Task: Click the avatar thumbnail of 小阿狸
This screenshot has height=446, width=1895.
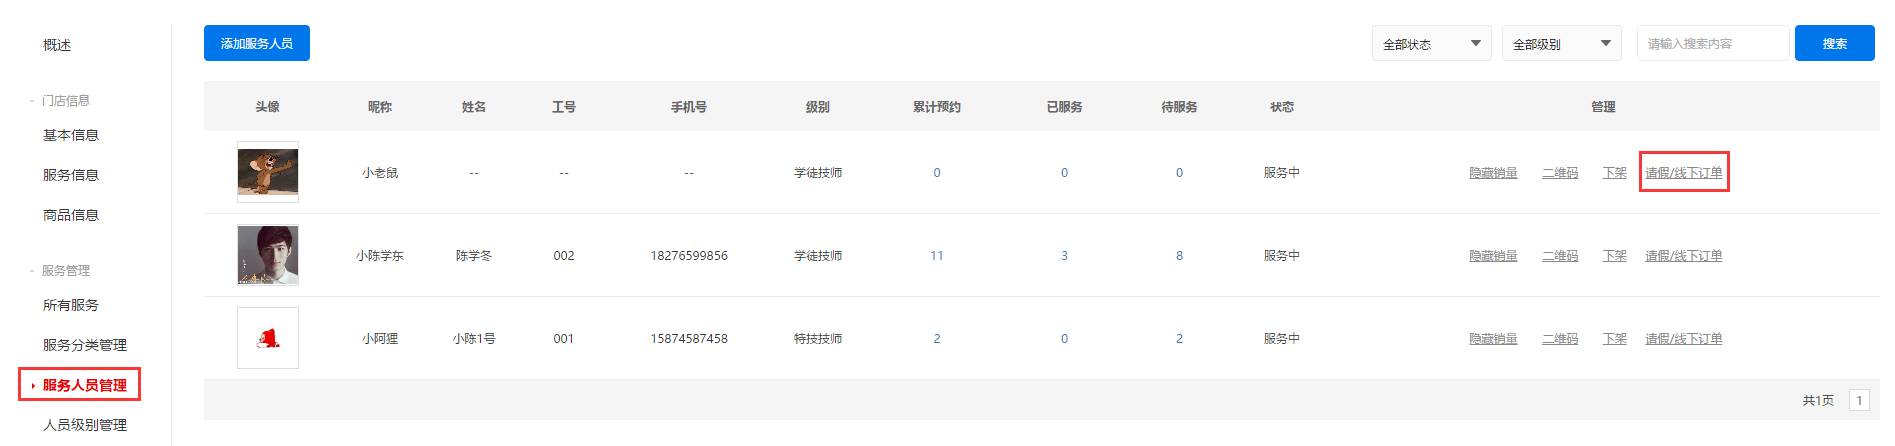Action: click(268, 338)
